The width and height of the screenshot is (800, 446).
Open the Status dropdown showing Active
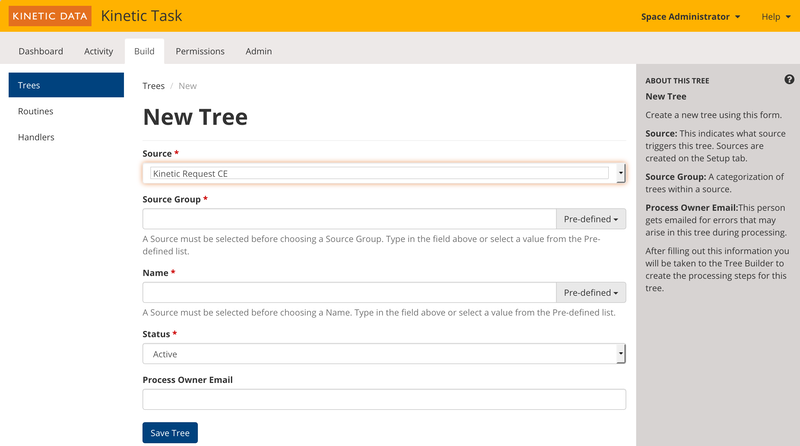click(x=384, y=354)
